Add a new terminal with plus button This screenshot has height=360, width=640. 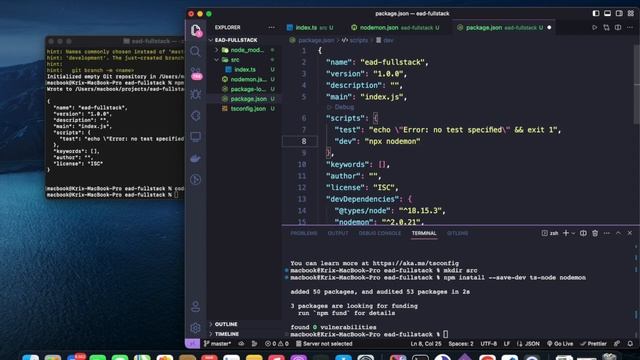566,233
